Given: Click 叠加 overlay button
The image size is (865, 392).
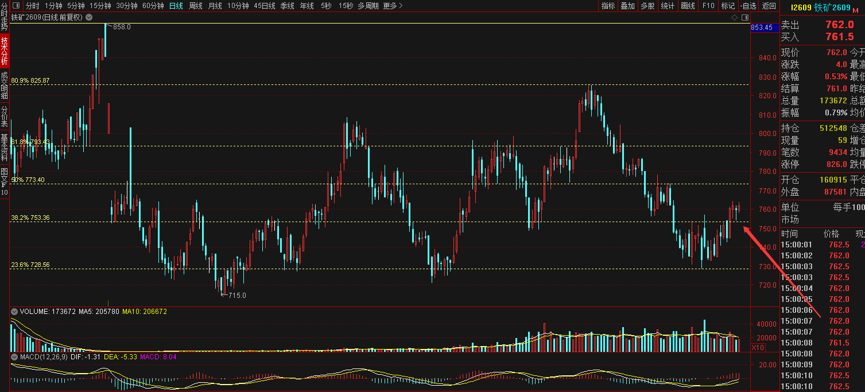Looking at the screenshot, I should coord(628,6).
